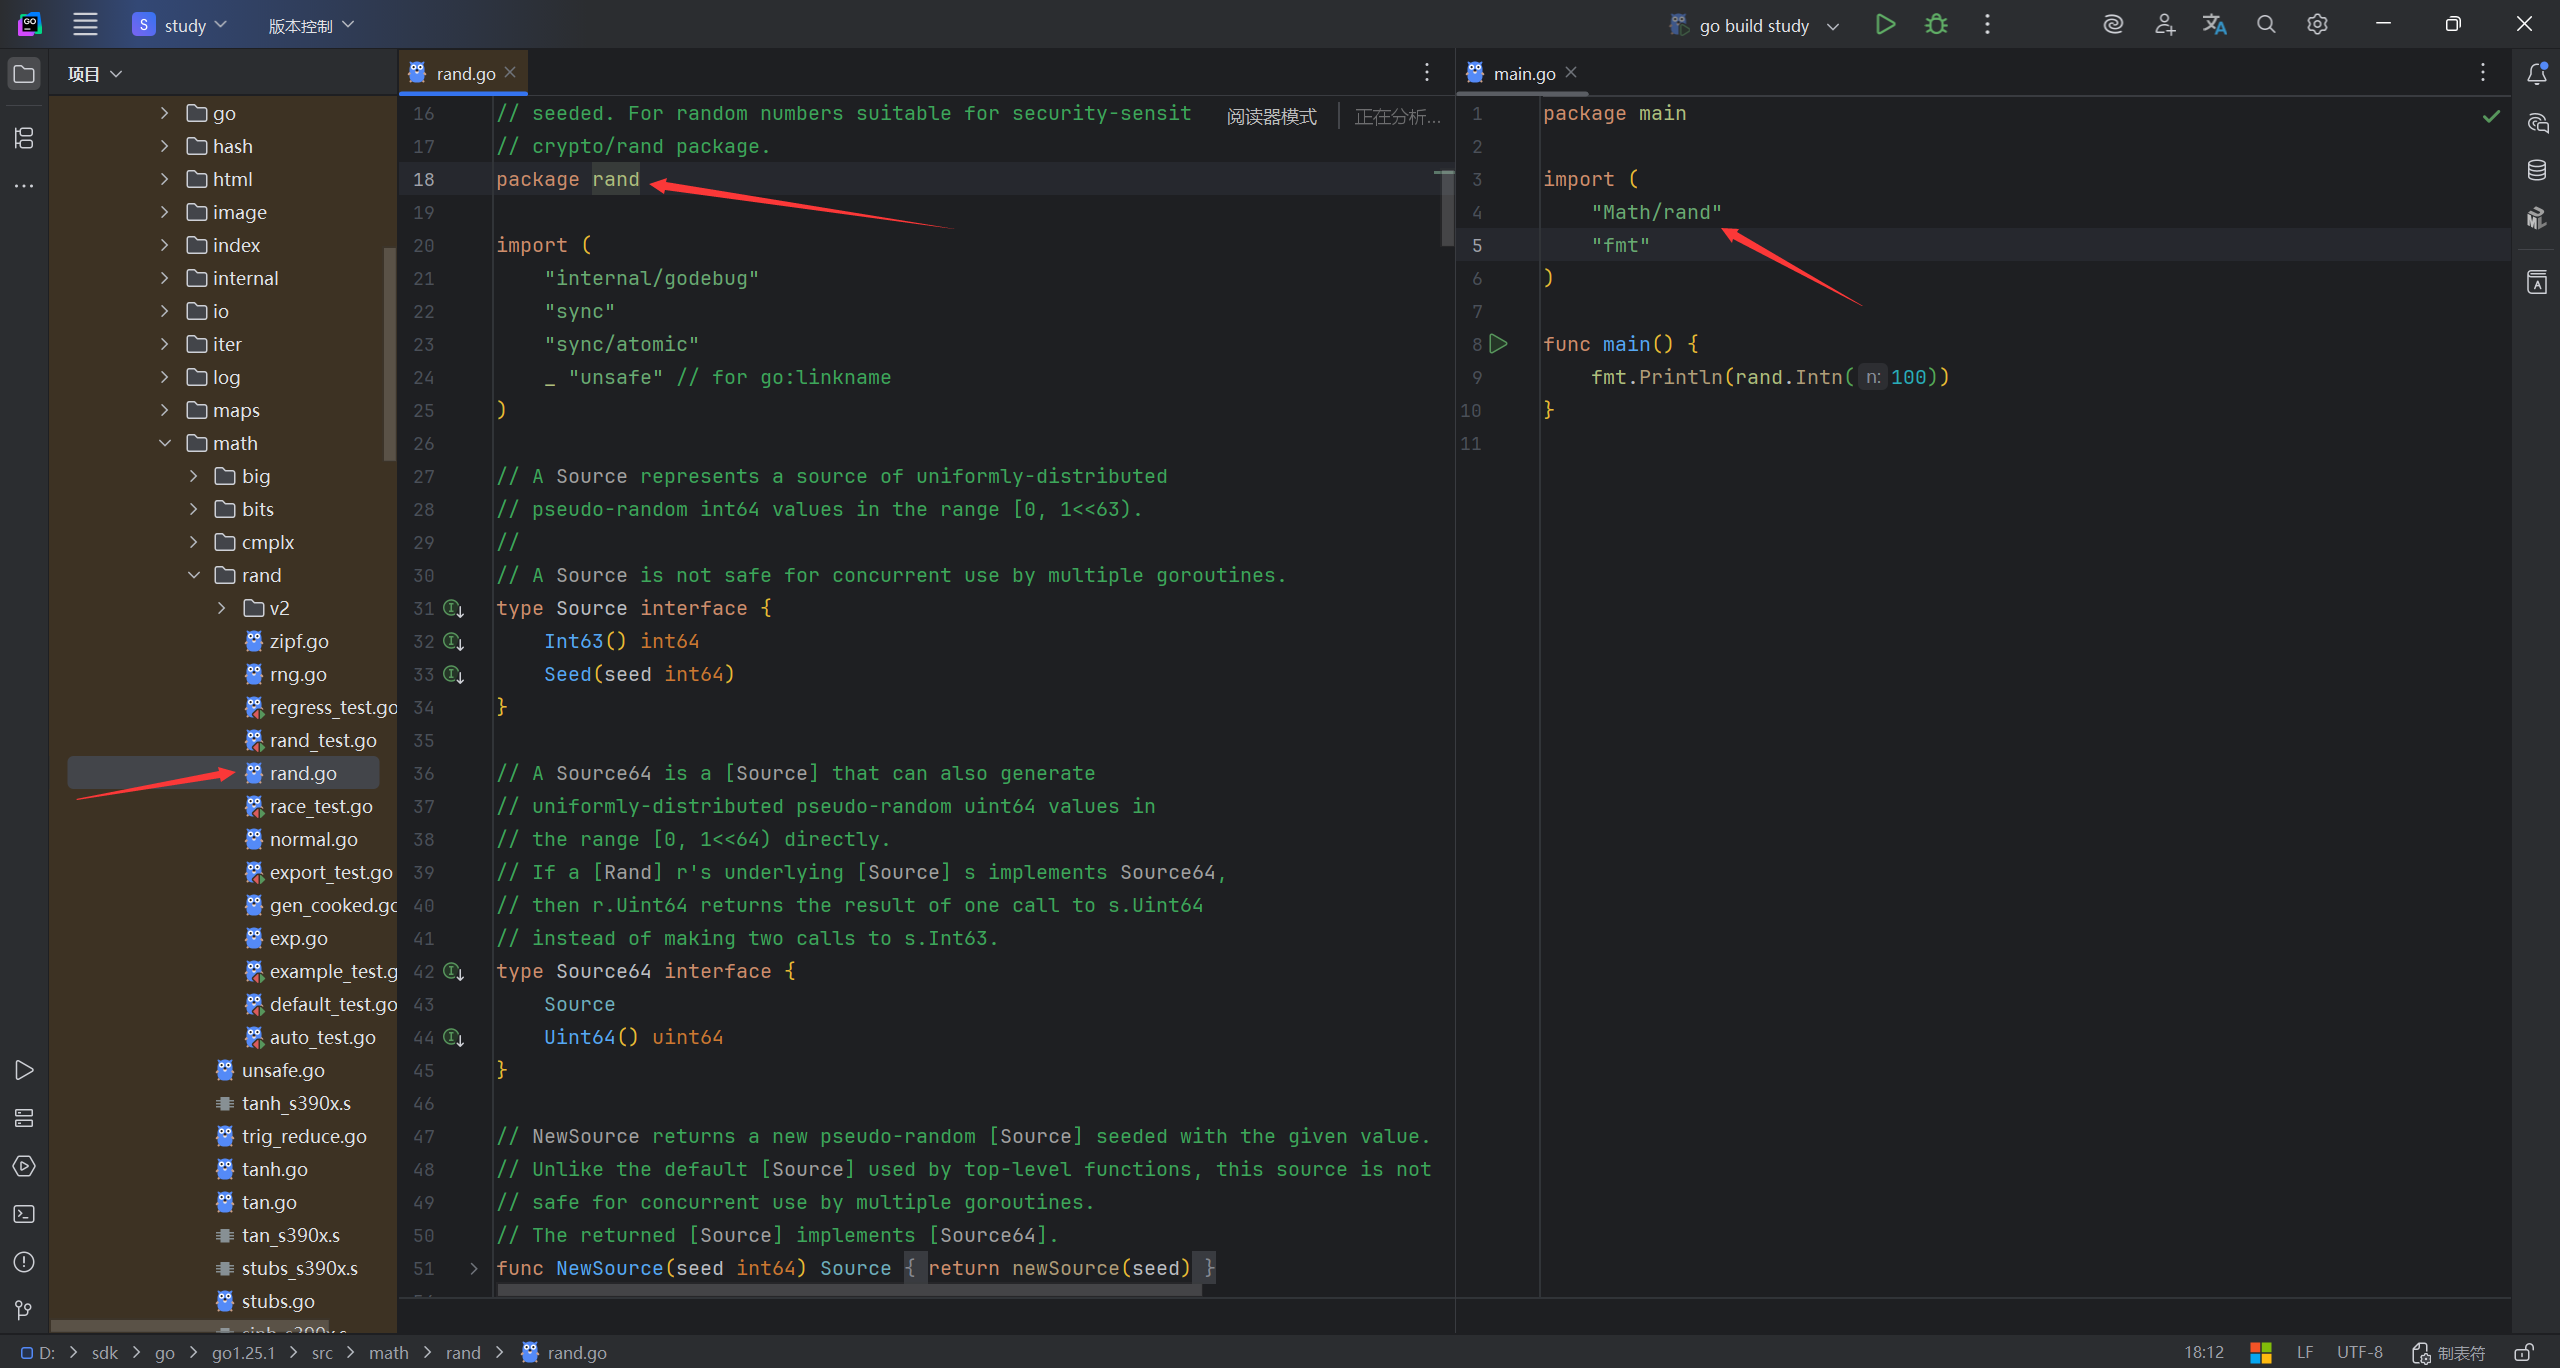The height and width of the screenshot is (1368, 2560).
Task: Toggle the read-only lock icon in status bar
Action: click(2524, 1353)
